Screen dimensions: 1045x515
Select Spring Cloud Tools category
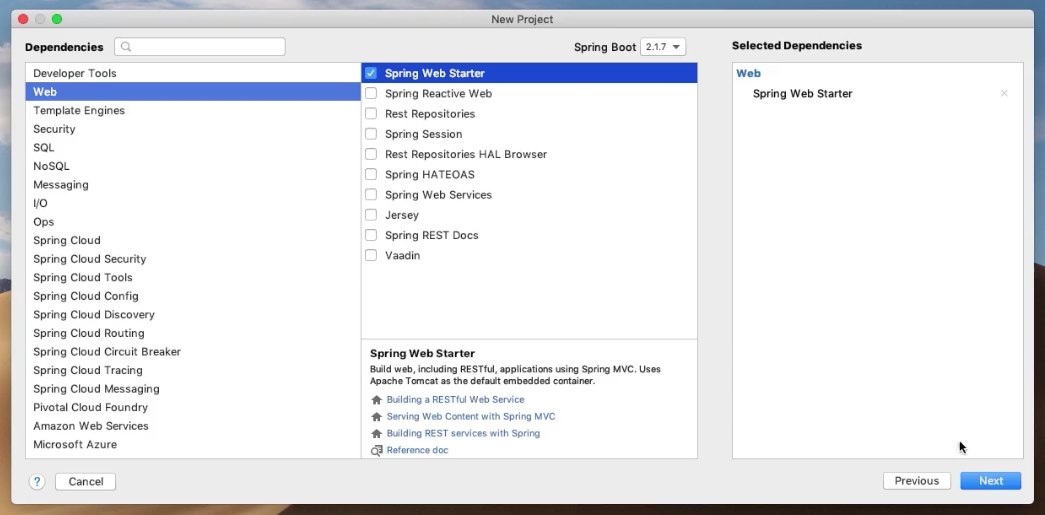193,277
